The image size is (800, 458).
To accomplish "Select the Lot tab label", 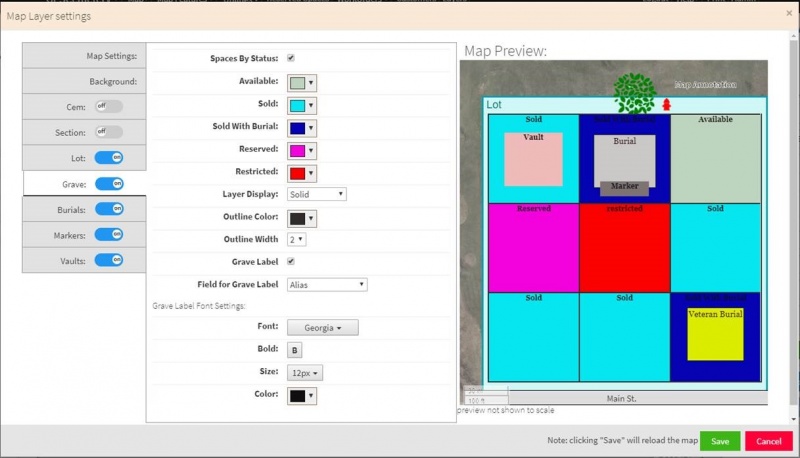I will click(x=78, y=158).
